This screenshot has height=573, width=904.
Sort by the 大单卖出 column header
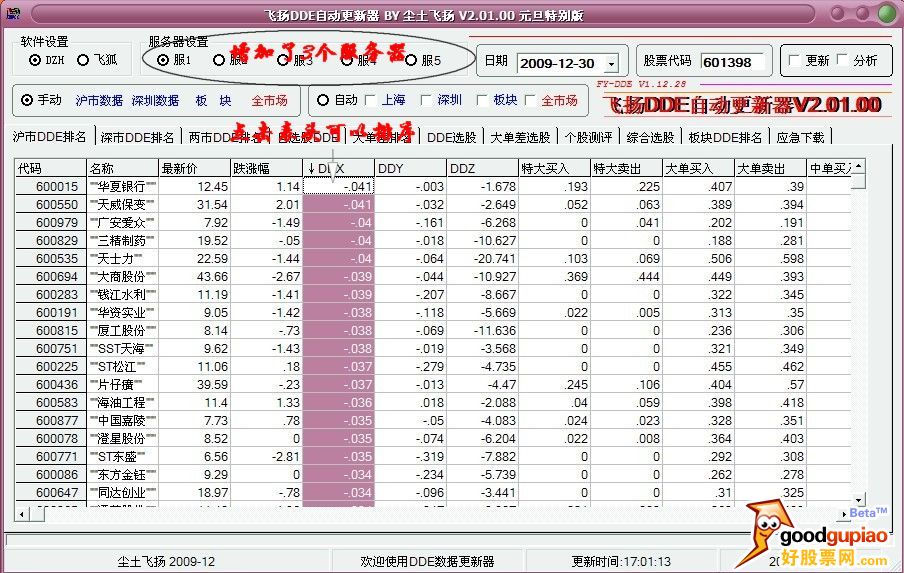tap(771, 168)
